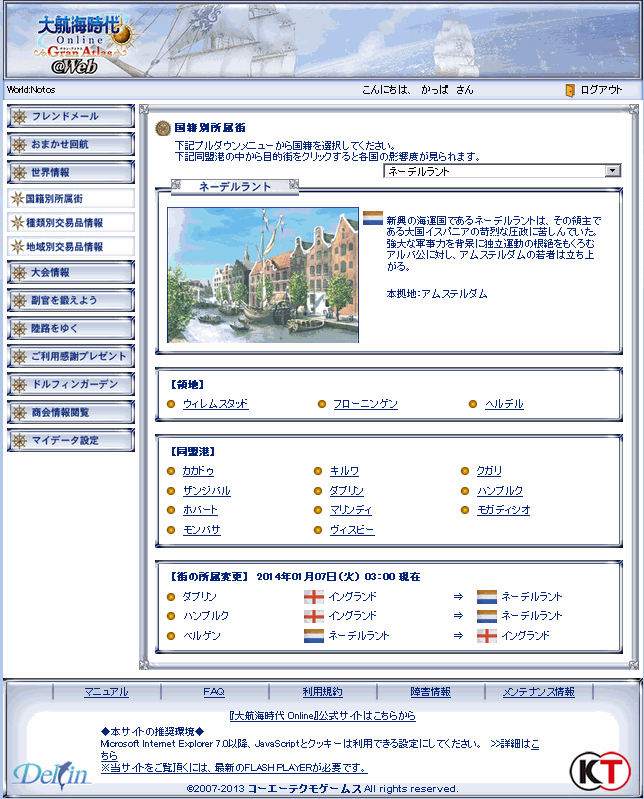The height and width of the screenshot is (799, 644).
Task: Open the 大会情報 menu button
Action: [71, 273]
